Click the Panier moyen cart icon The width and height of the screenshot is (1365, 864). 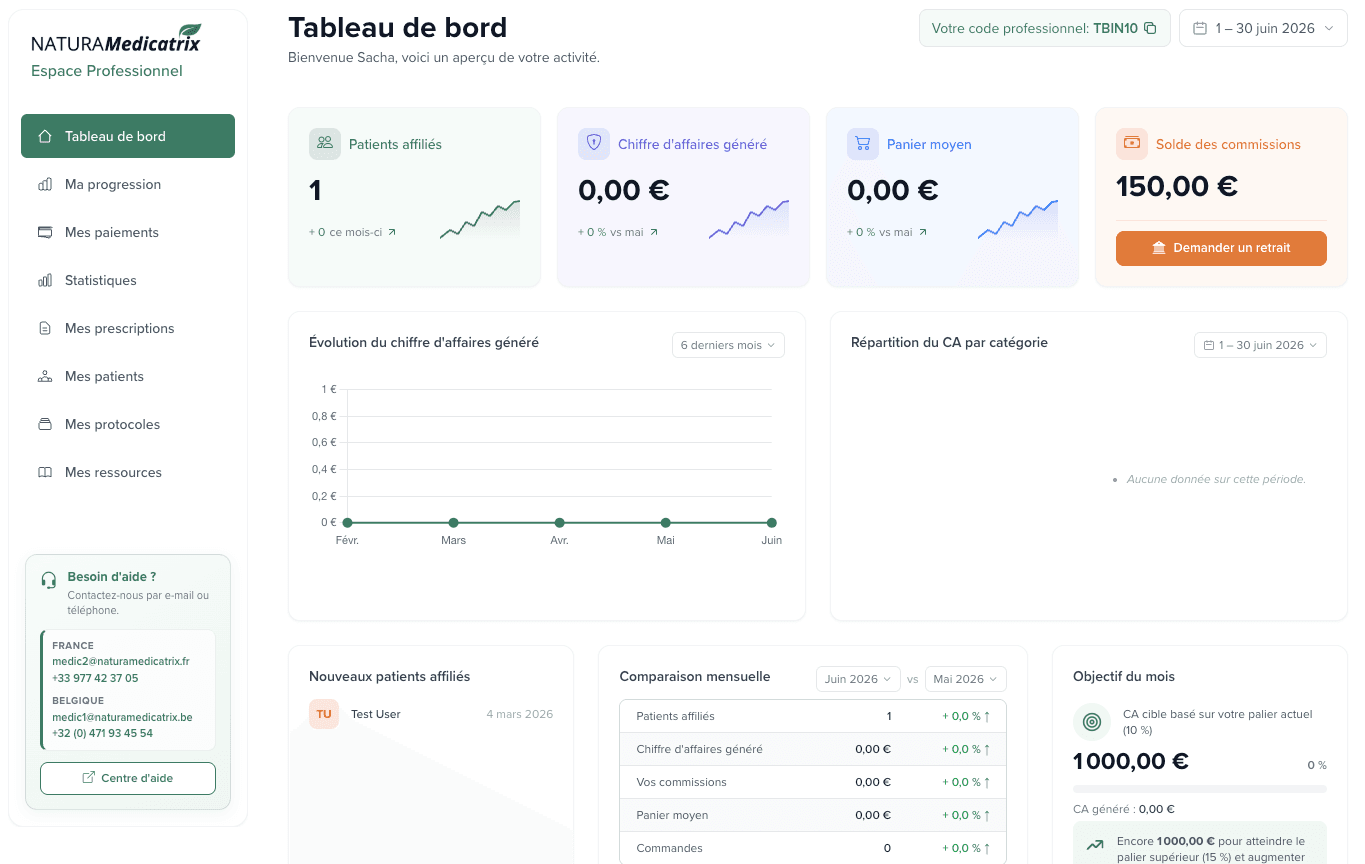coord(863,143)
